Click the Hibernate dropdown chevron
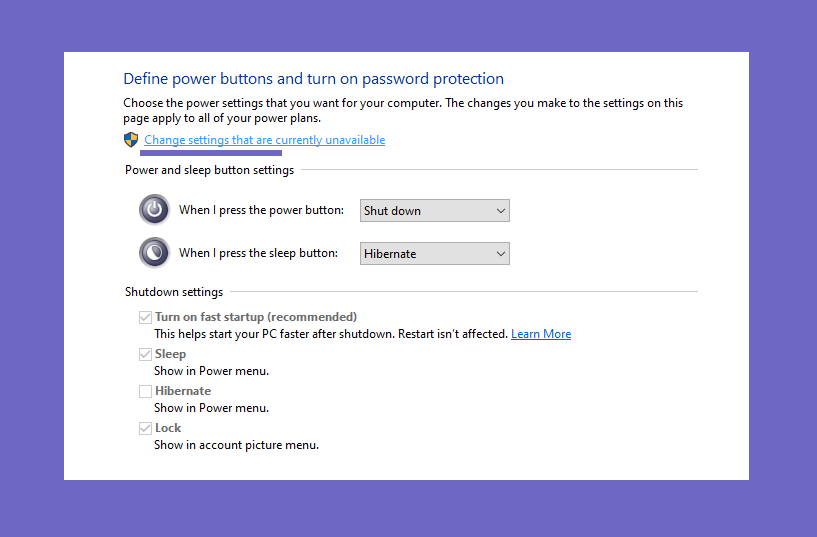 [x=501, y=254]
